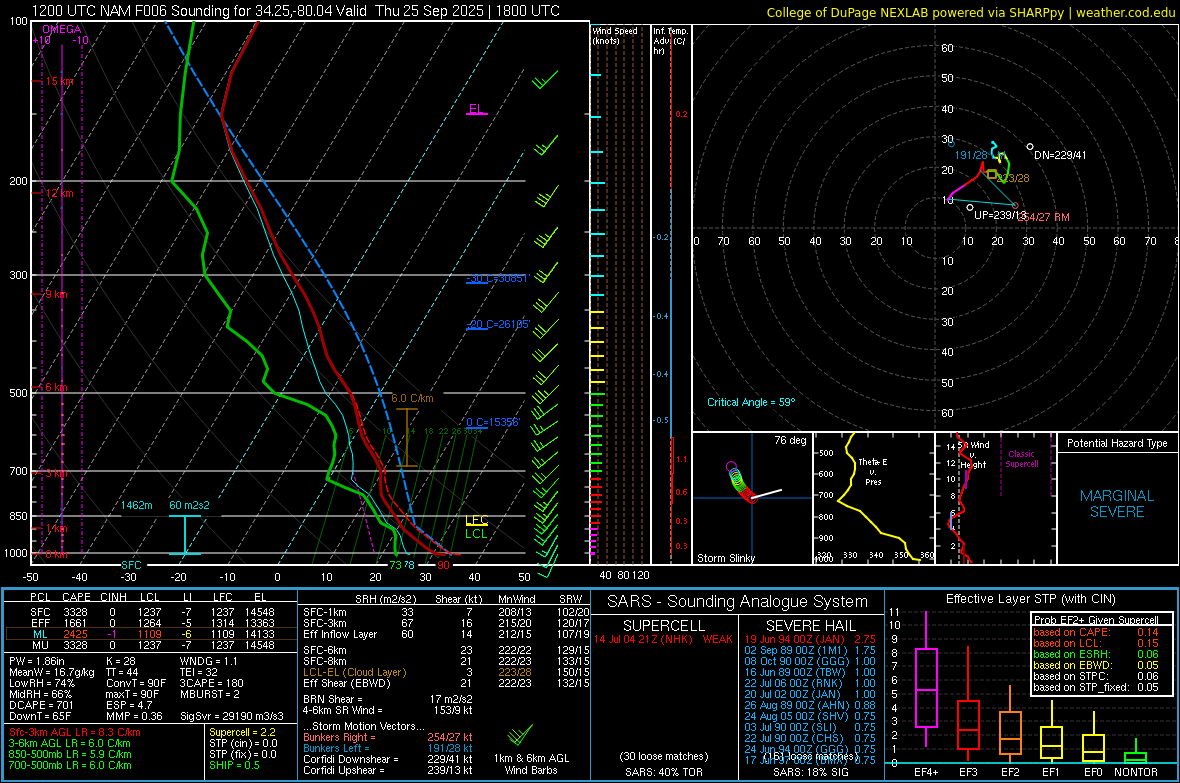Click the SHIP = 0.5 parameter

coord(235,765)
